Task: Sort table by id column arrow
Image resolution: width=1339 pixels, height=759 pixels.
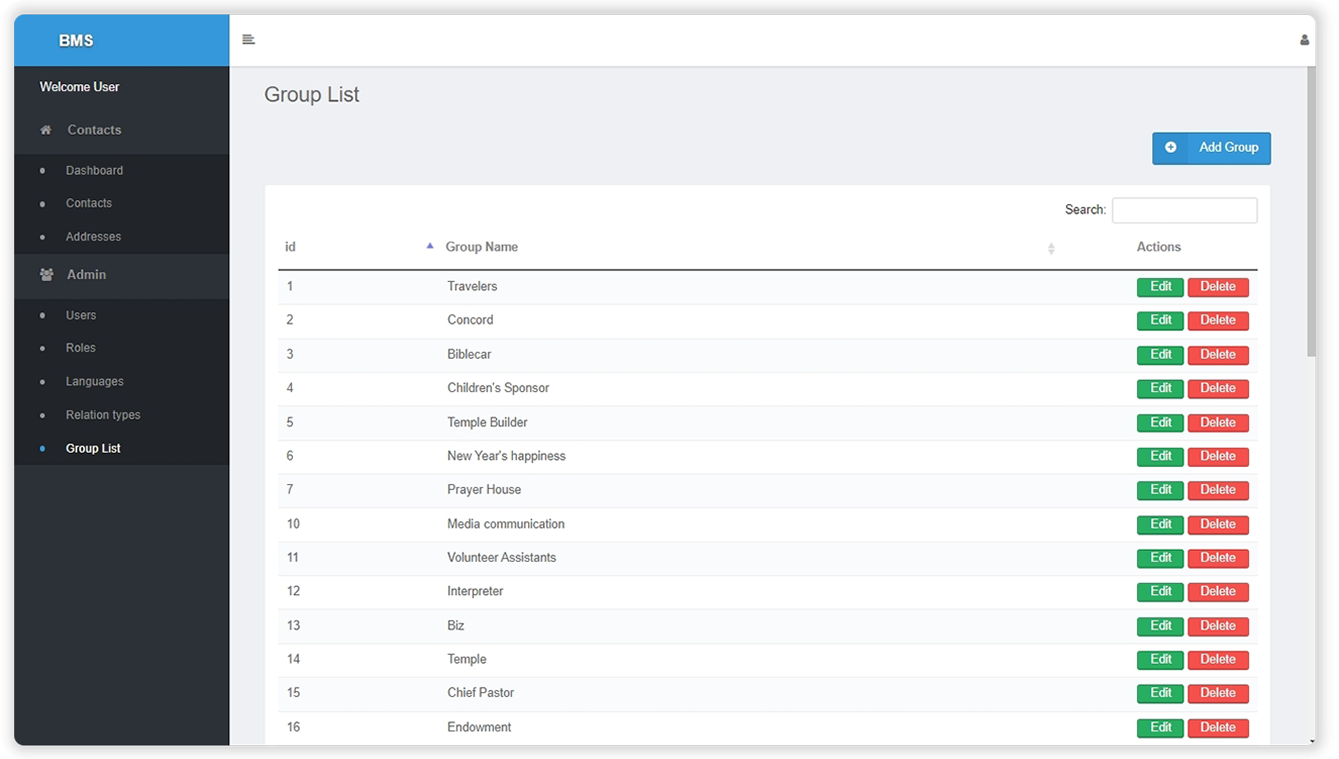Action: 430,246
